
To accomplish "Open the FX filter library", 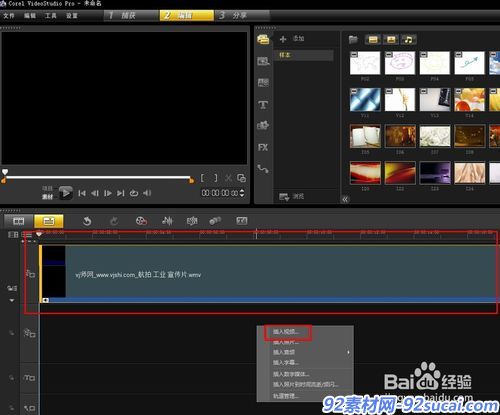I will tap(263, 147).
